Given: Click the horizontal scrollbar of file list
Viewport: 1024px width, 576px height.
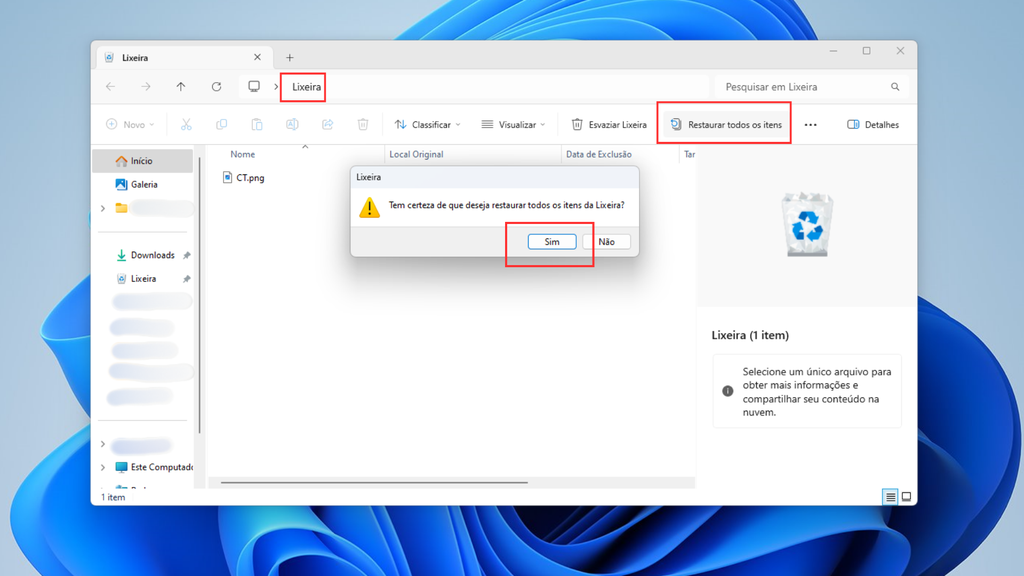Looking at the screenshot, I should [x=374, y=483].
